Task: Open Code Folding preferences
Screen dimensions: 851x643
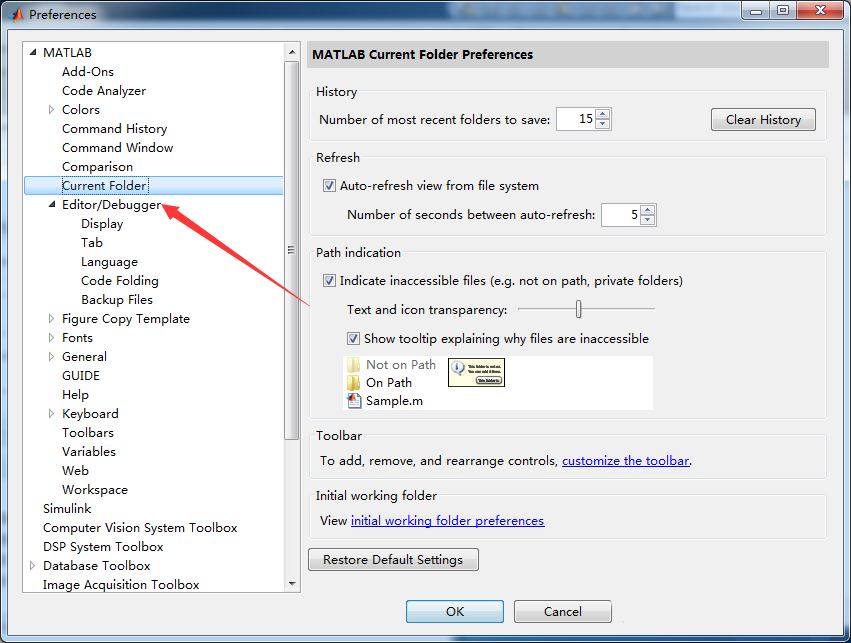Action: pos(120,281)
